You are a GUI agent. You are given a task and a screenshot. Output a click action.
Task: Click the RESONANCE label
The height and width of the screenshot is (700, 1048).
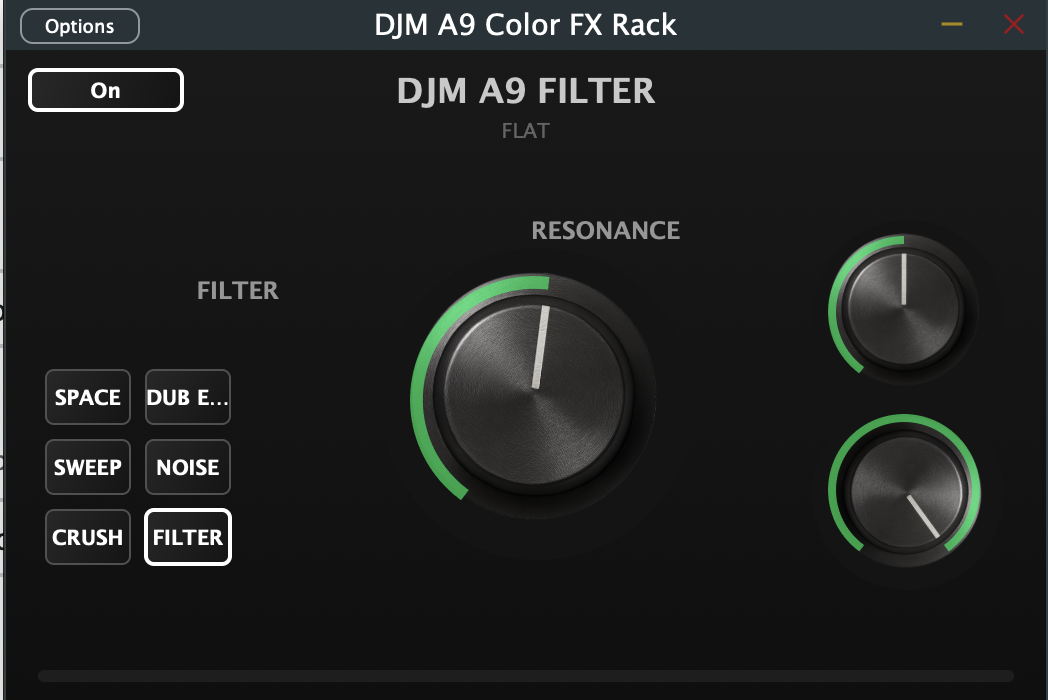point(606,231)
